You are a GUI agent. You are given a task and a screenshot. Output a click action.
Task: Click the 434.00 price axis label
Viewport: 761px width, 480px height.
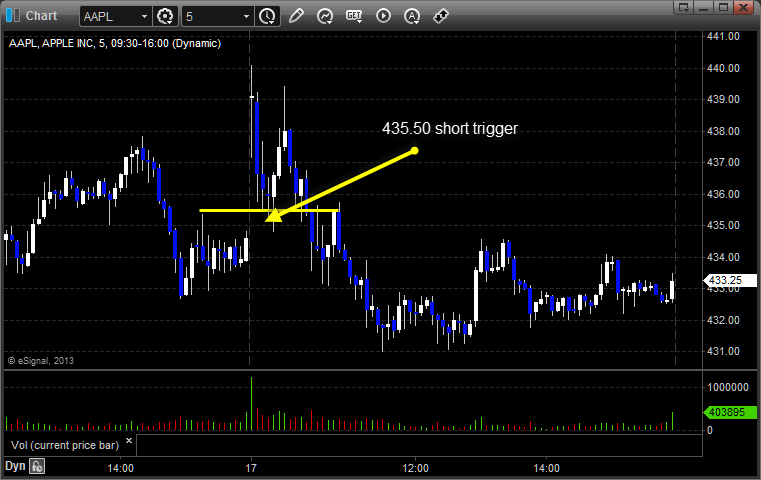(723, 257)
